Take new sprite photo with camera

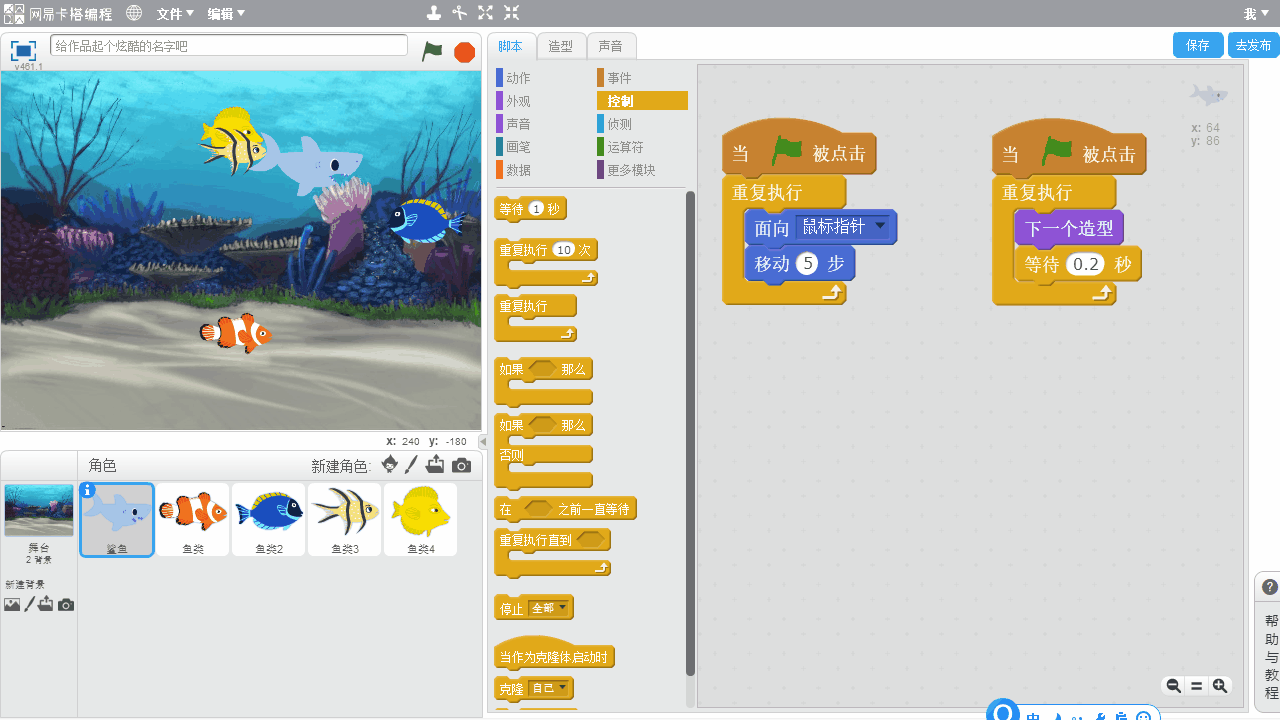pyautogui.click(x=461, y=466)
